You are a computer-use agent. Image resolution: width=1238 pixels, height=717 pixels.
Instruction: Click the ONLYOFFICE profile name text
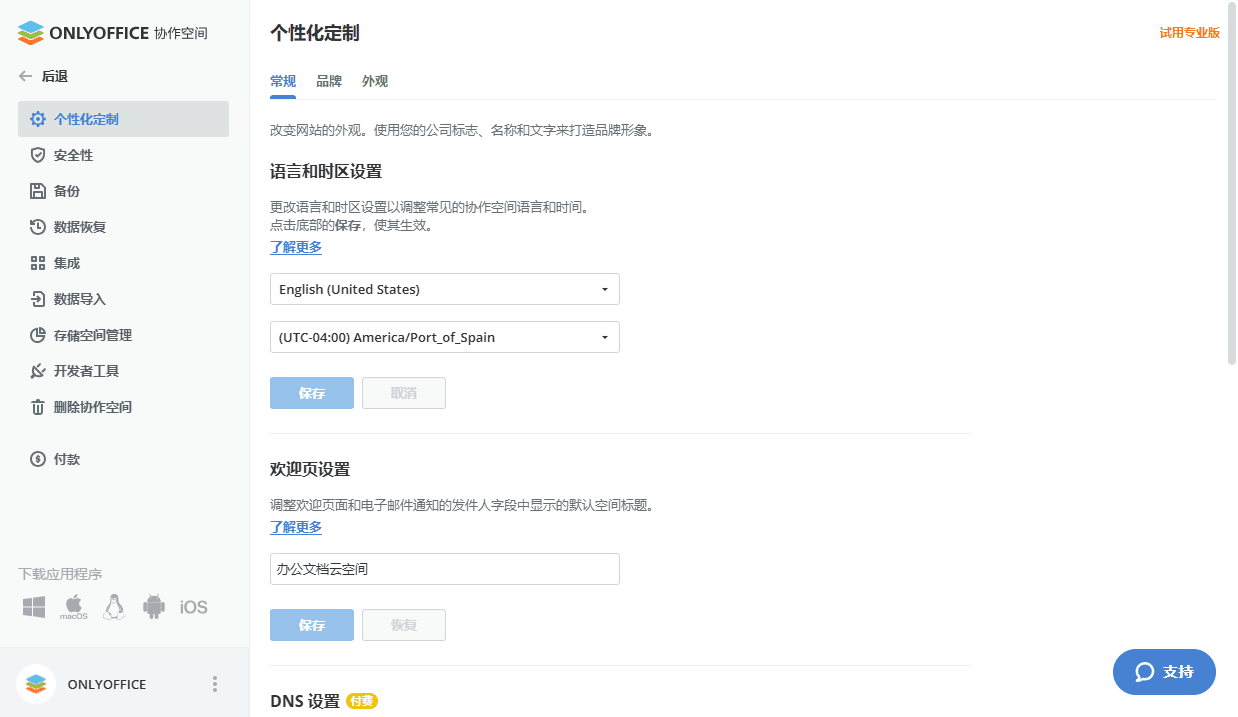[107, 685]
